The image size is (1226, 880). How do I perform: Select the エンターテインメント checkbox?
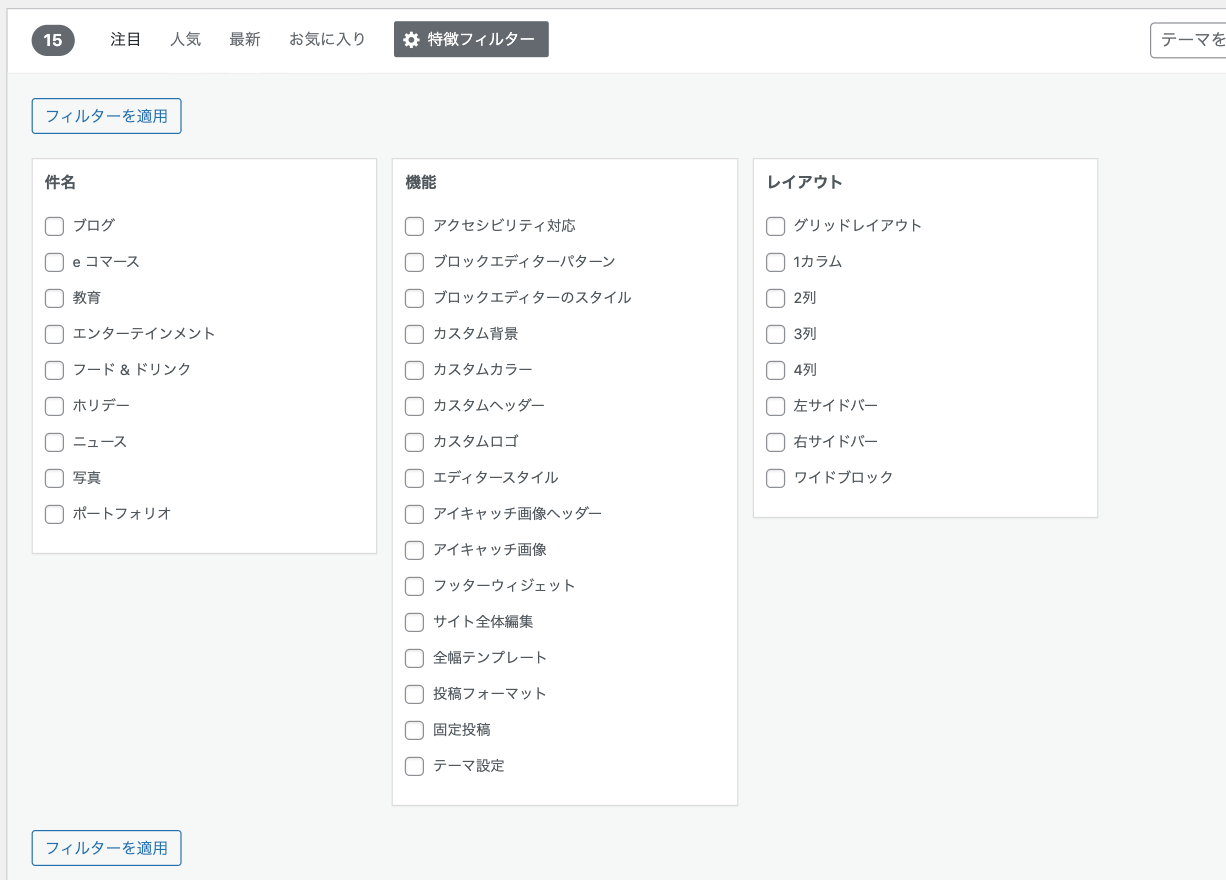click(54, 334)
